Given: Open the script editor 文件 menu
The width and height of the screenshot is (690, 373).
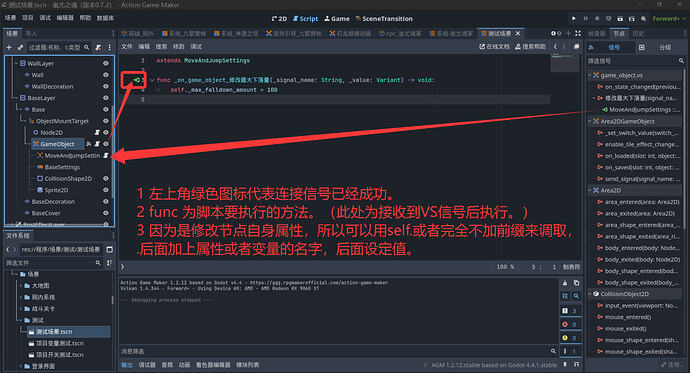Looking at the screenshot, I should point(127,47).
